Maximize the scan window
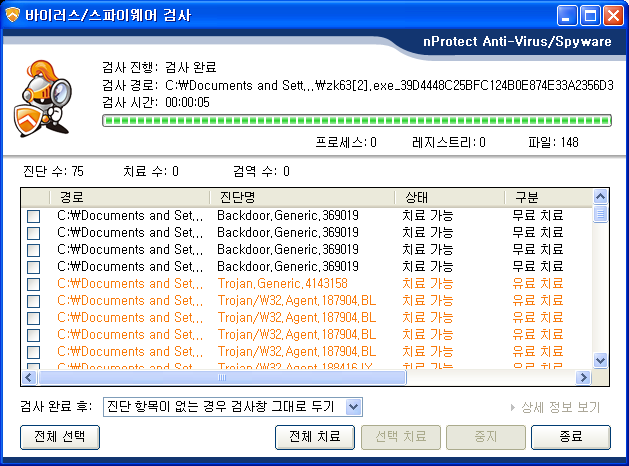 click(x=590, y=16)
